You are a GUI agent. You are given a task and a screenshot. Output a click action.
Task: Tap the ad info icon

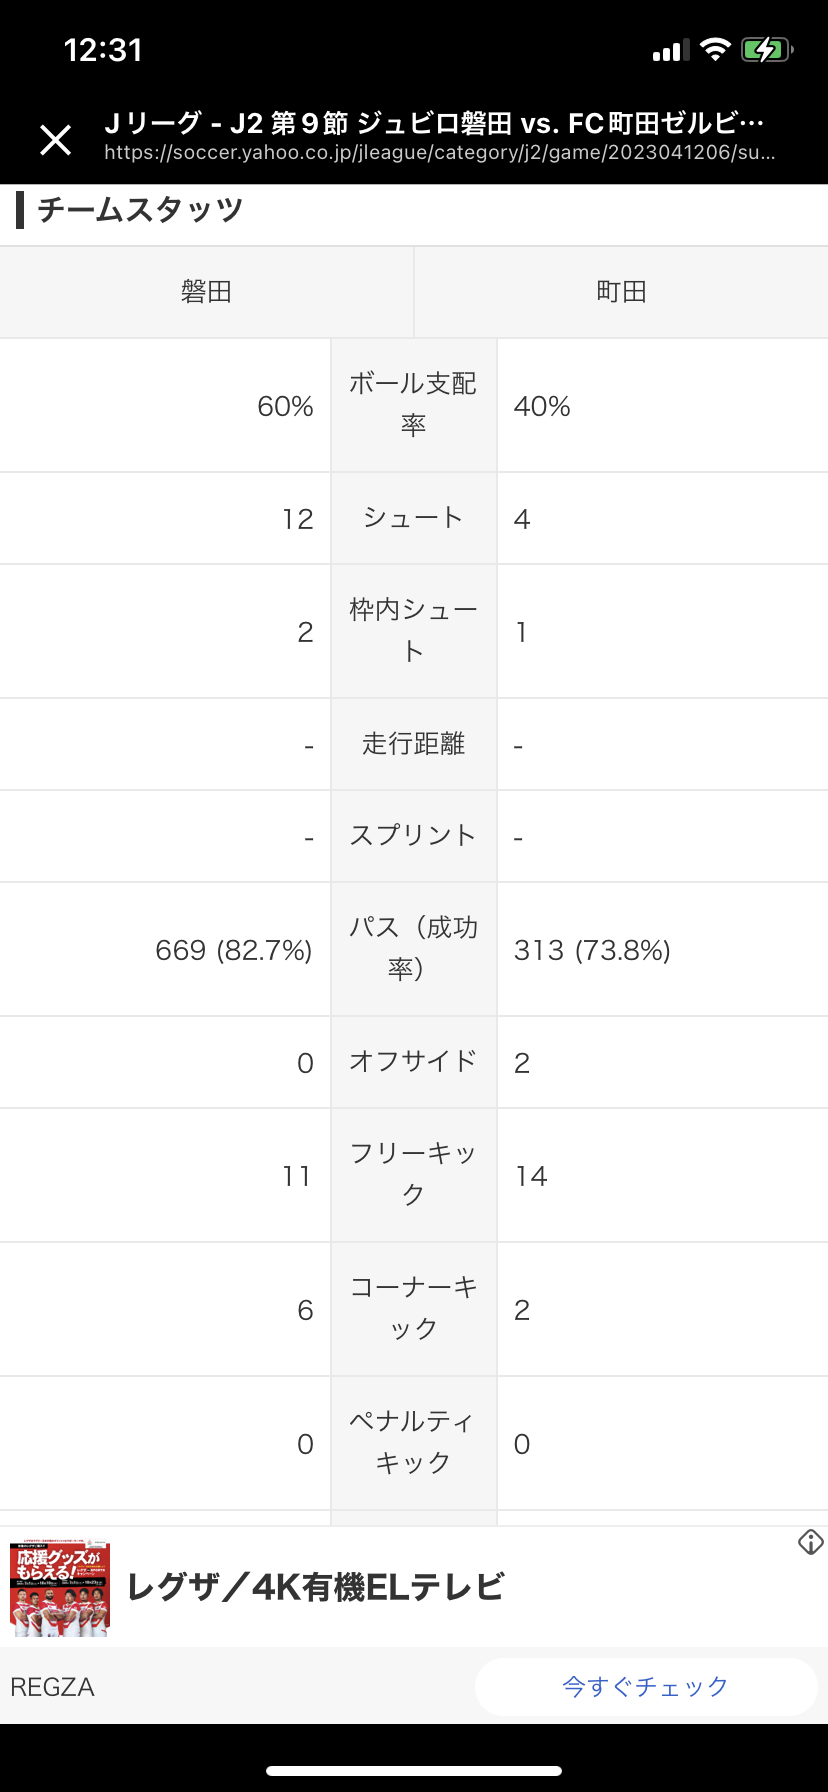[811, 1542]
